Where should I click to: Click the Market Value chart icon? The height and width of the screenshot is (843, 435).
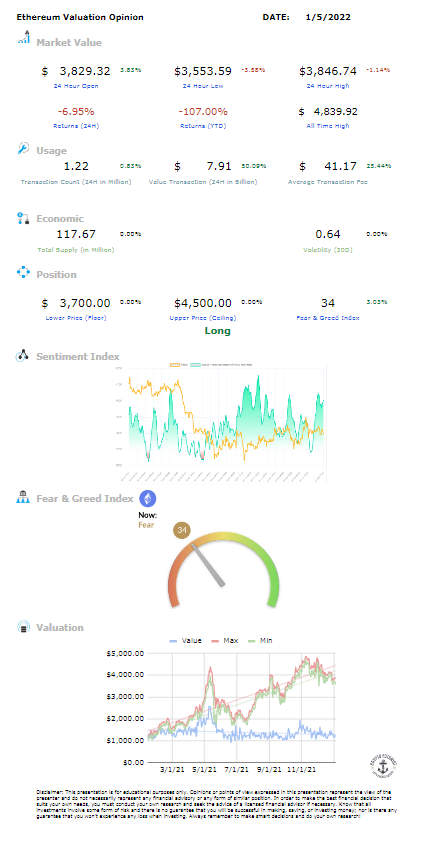(24, 37)
